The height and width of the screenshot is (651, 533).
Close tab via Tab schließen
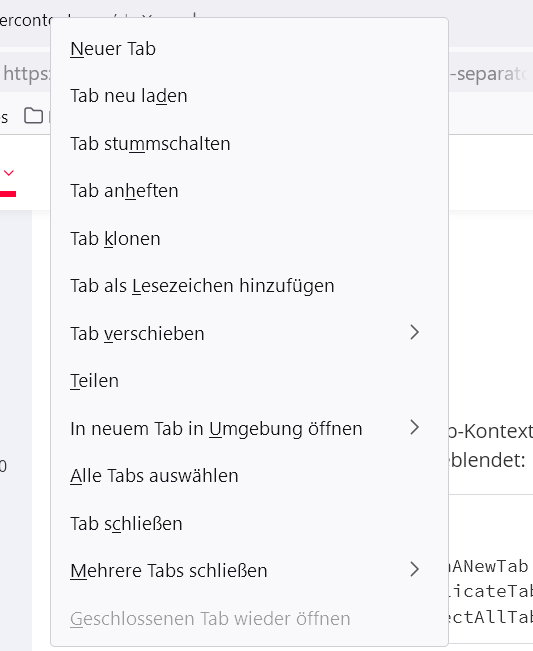click(249, 524)
